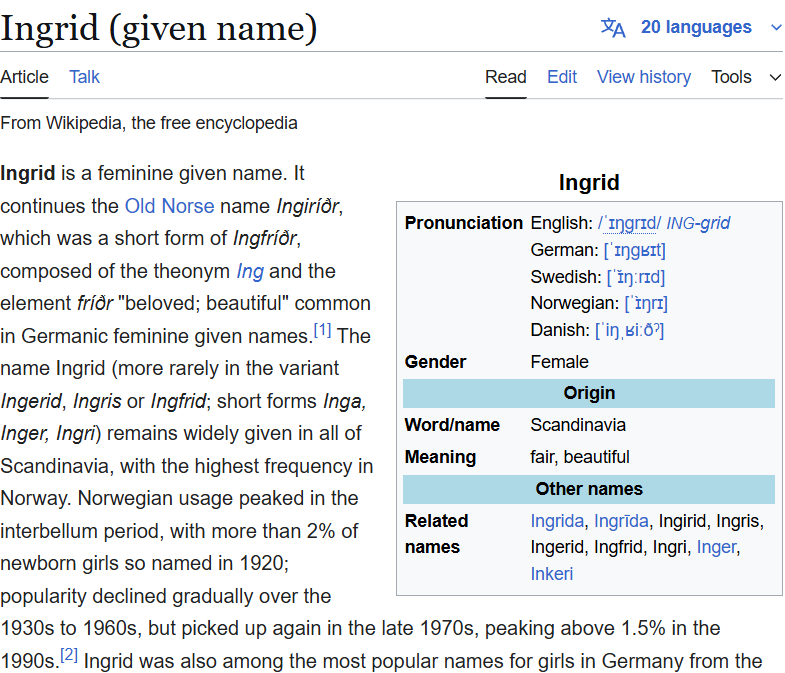The height and width of the screenshot is (673, 785).
Task: Follow the Ingrīda related name link
Action: pyautogui.click(x=621, y=521)
